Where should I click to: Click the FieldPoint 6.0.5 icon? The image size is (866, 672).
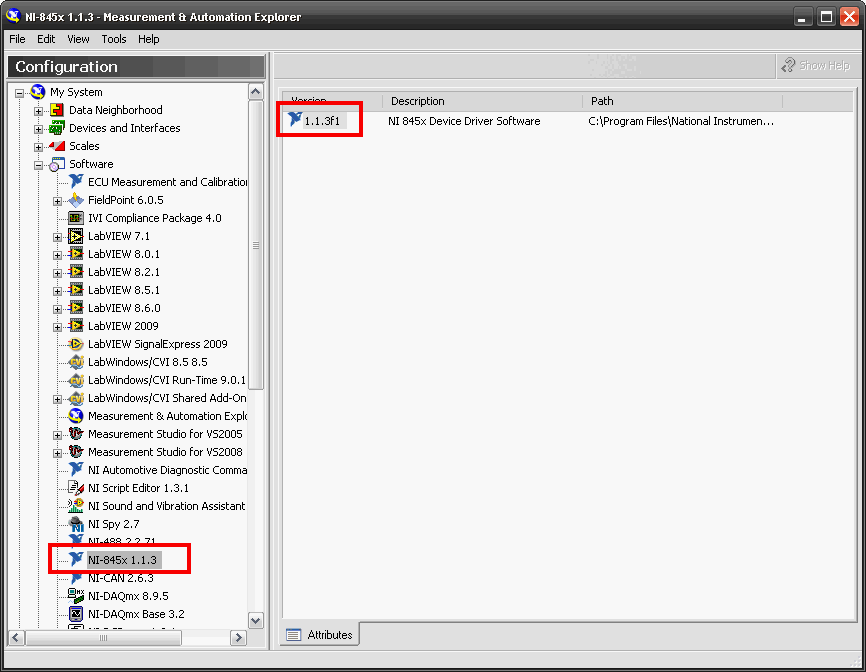[76, 200]
